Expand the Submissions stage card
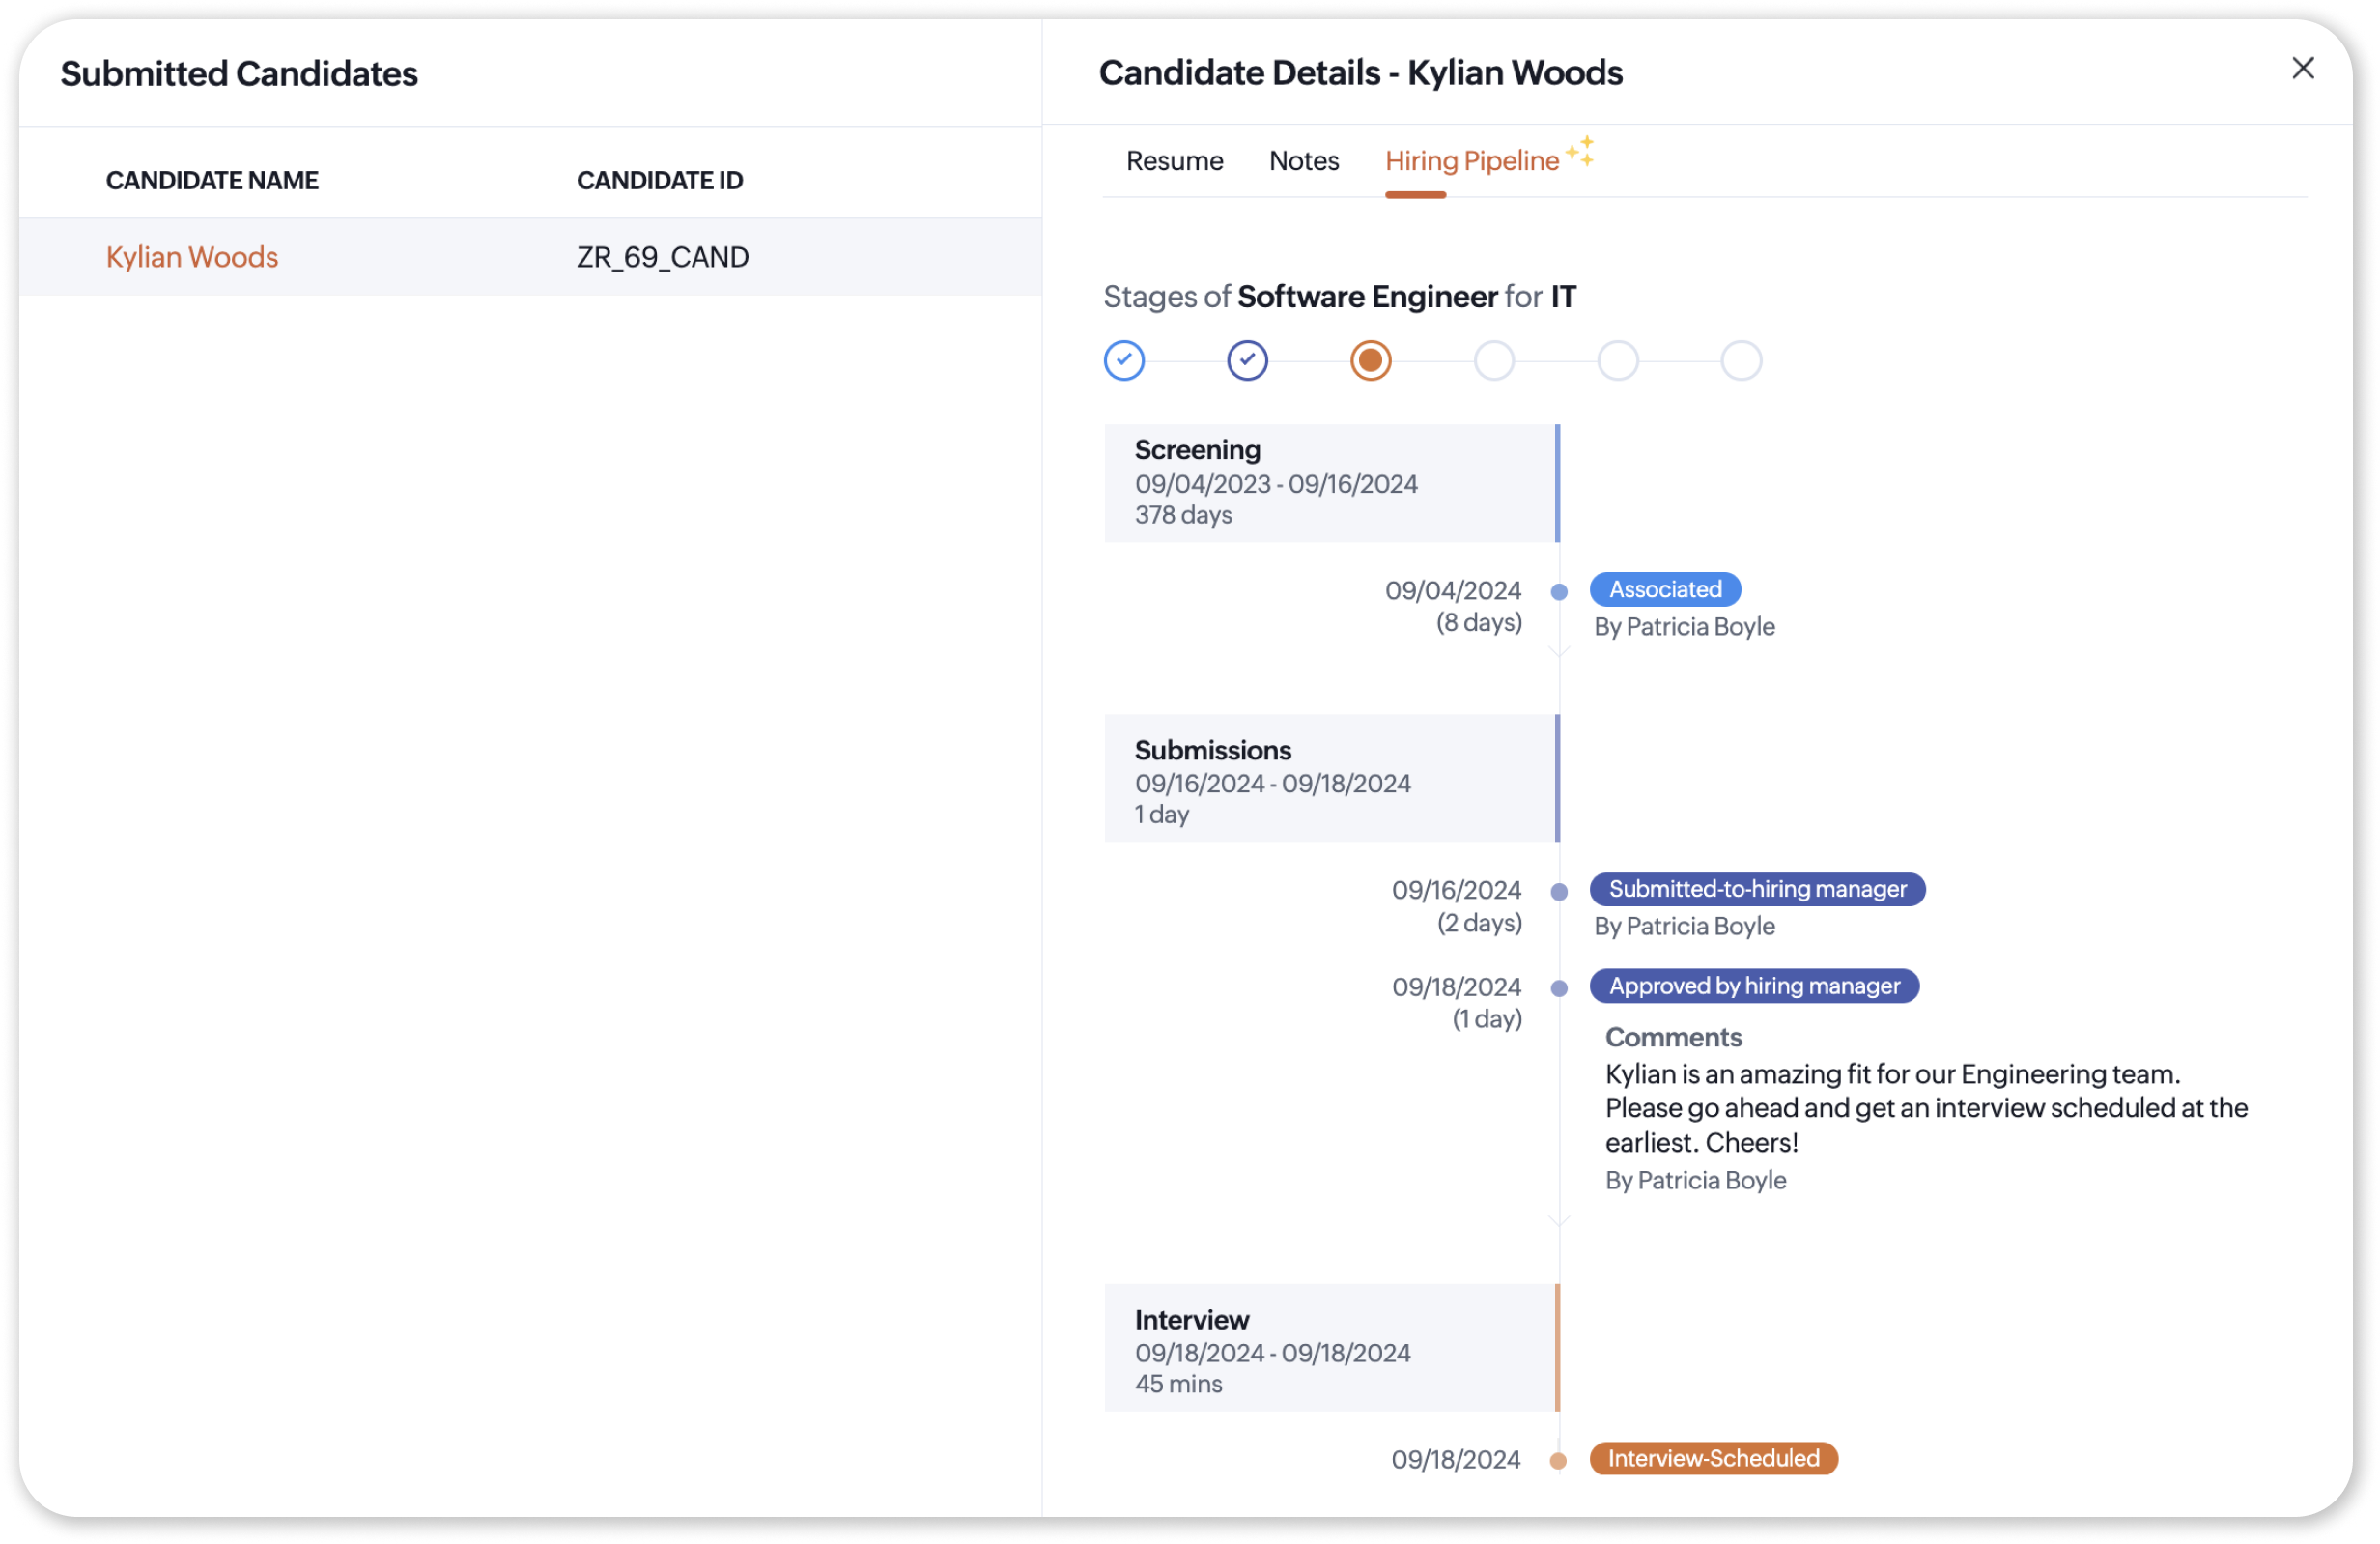Screen dimensions: 2380x1544 (x=1330, y=778)
